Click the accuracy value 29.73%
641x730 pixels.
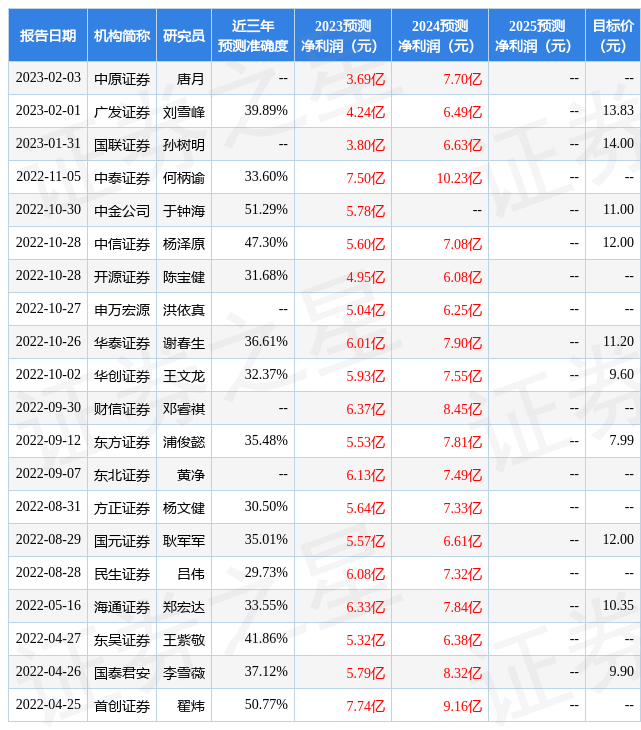click(266, 574)
